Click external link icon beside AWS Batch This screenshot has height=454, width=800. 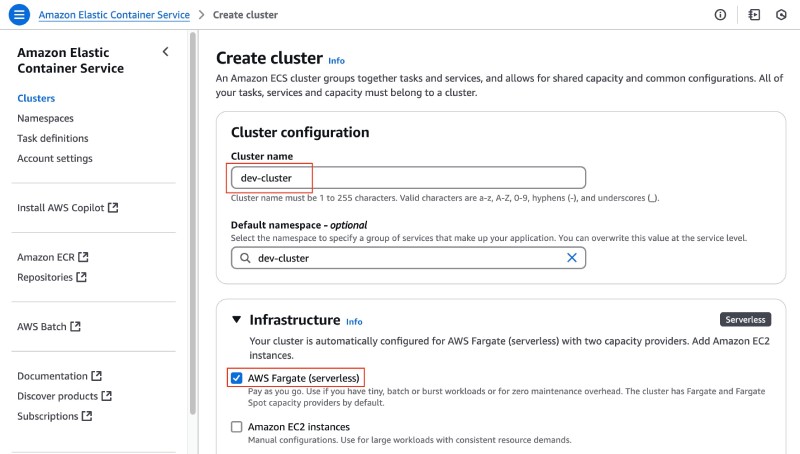click(x=76, y=326)
